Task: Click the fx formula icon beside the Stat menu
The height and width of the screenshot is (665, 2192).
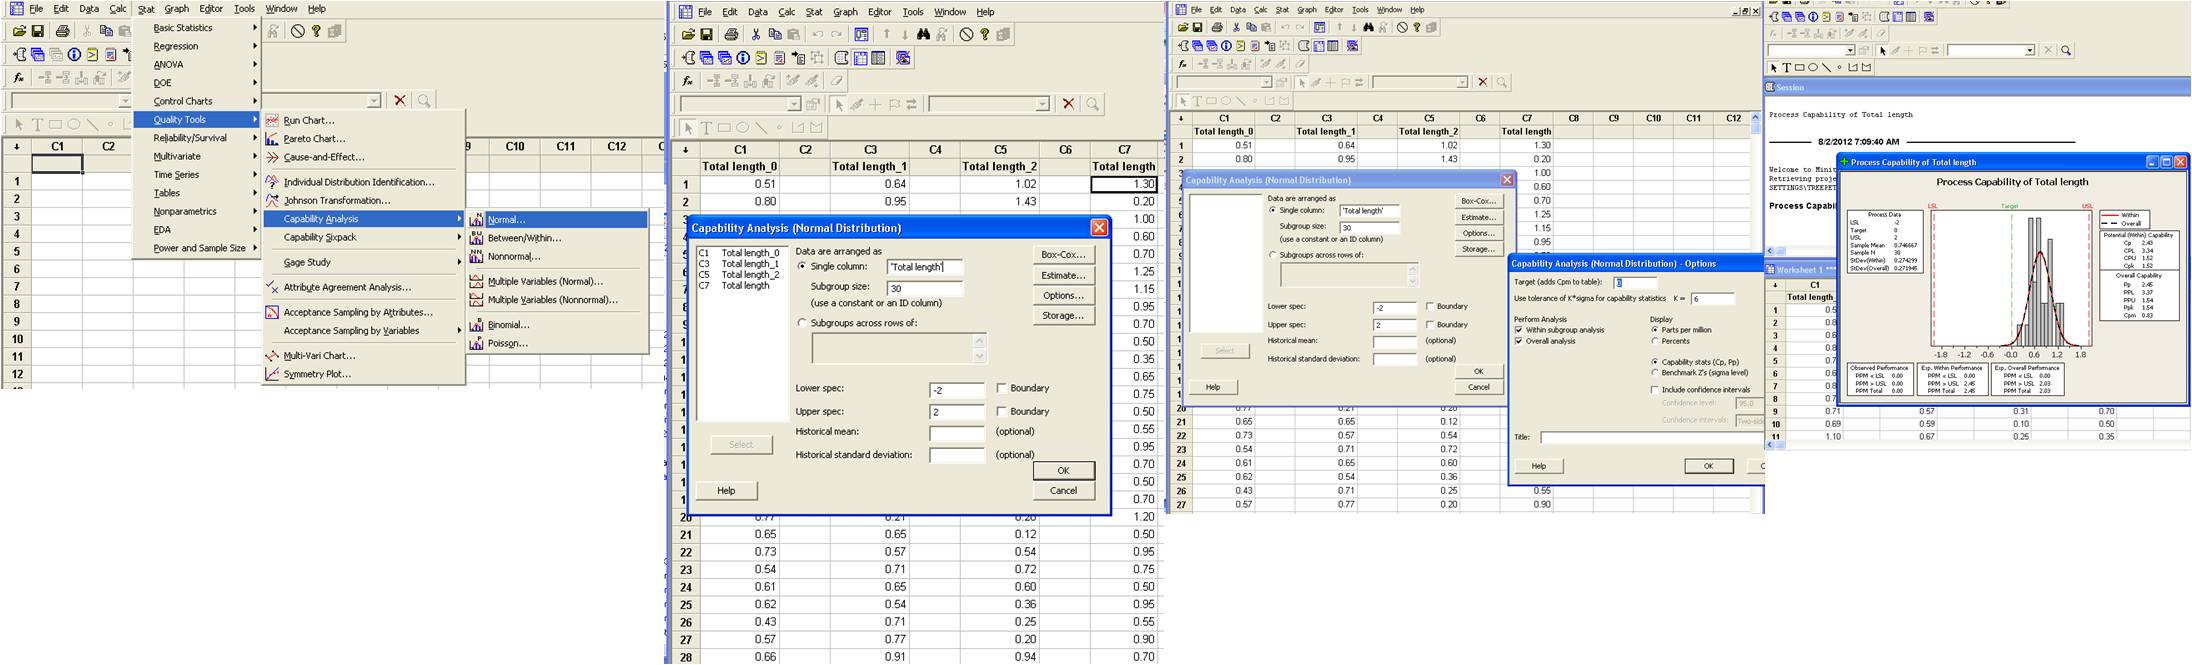Action: point(18,77)
